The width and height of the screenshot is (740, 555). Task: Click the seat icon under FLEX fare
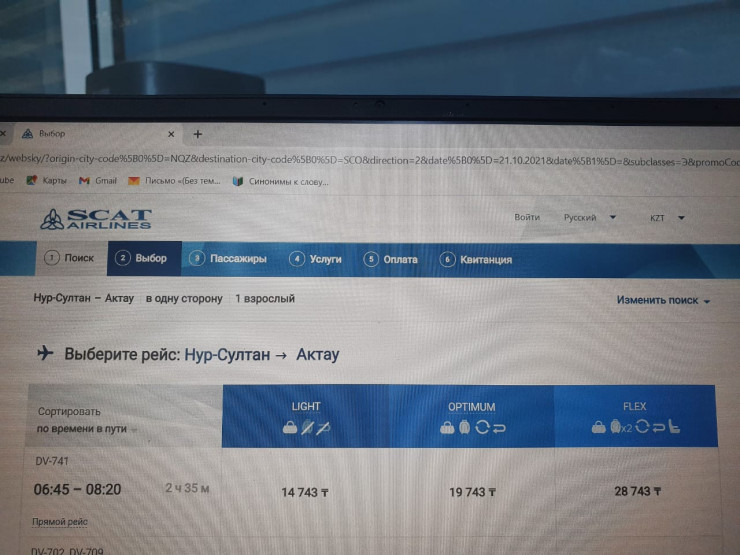click(x=675, y=428)
